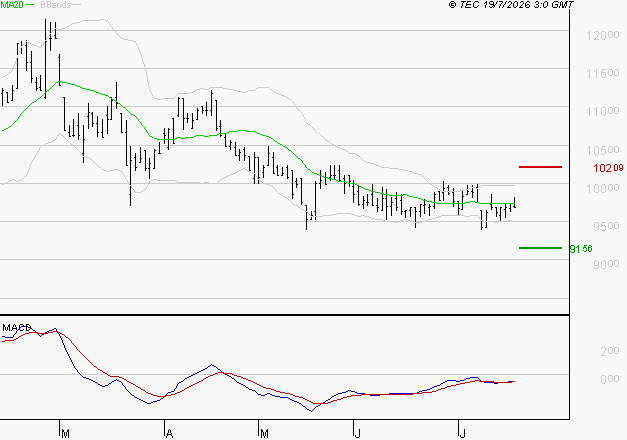Click the 10000 price axis label
This screenshot has width=627, height=440.
(603, 188)
